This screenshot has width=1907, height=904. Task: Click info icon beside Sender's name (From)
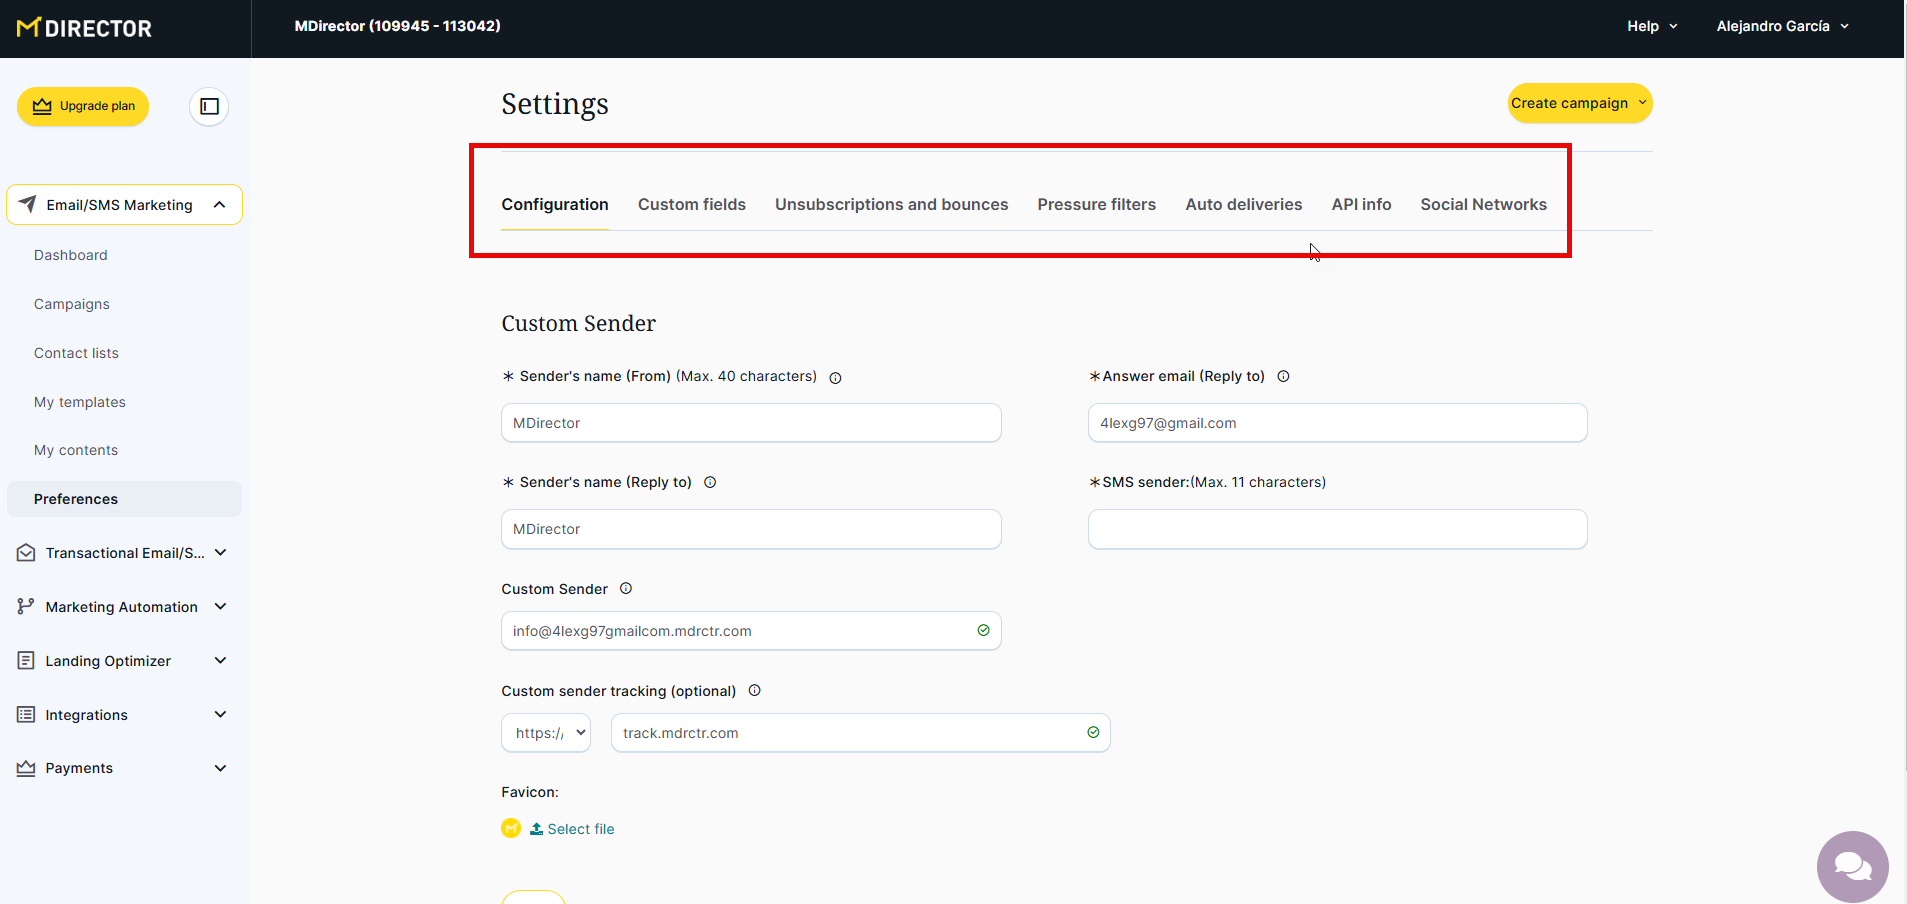coord(835,378)
